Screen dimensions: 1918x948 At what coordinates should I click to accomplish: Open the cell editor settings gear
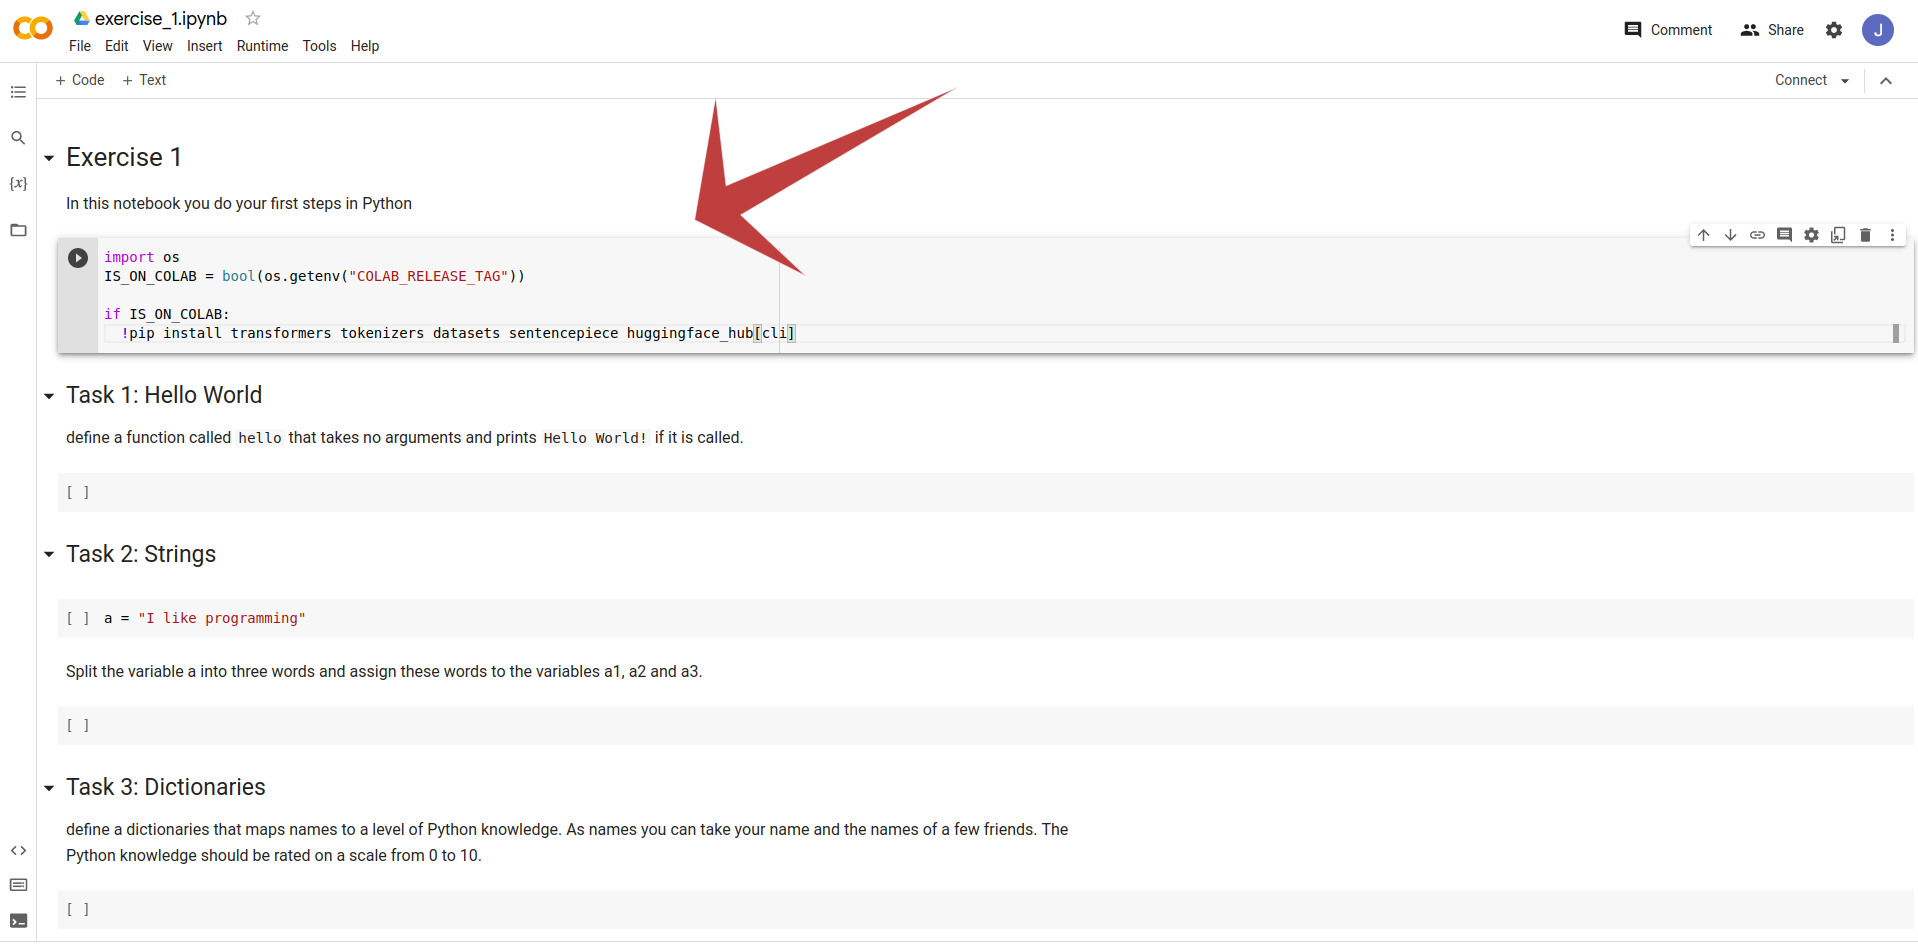[1811, 235]
